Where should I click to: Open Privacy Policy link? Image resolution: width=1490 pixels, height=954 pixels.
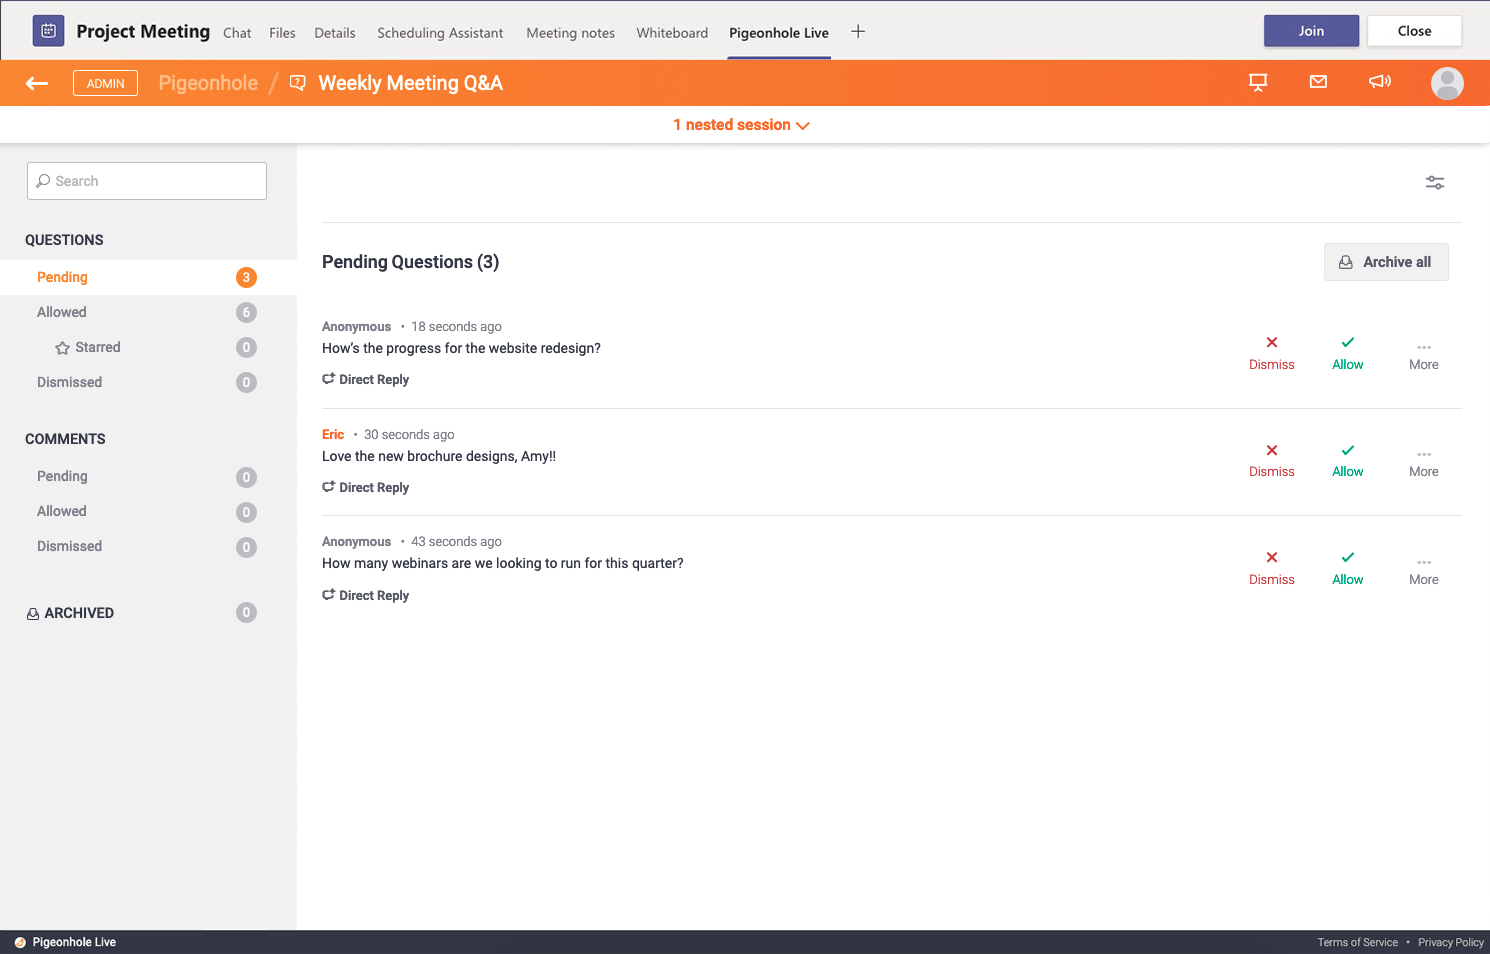tap(1450, 942)
